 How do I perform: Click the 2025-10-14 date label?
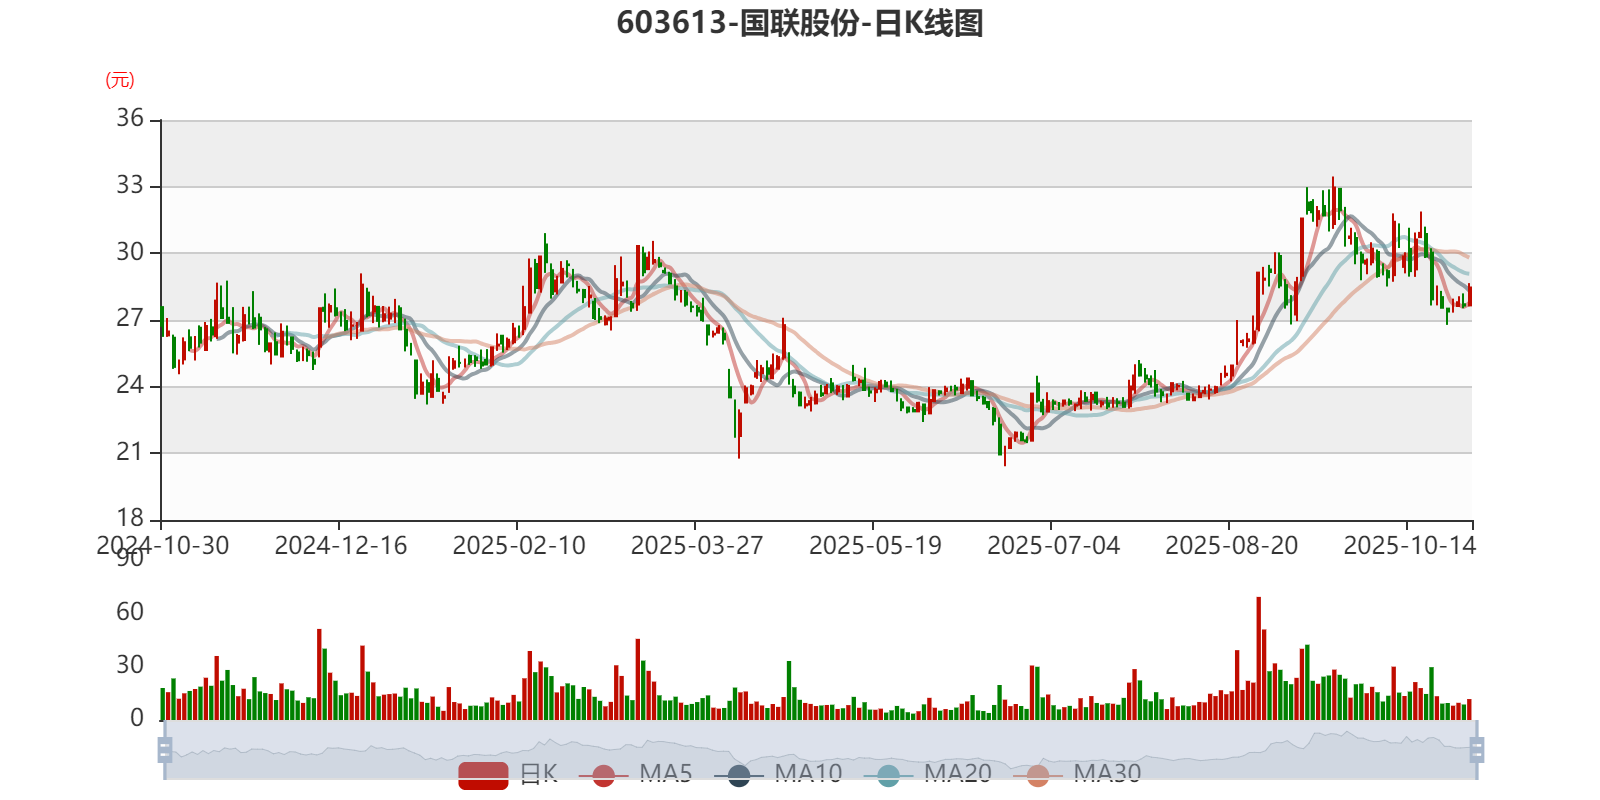1409,546
